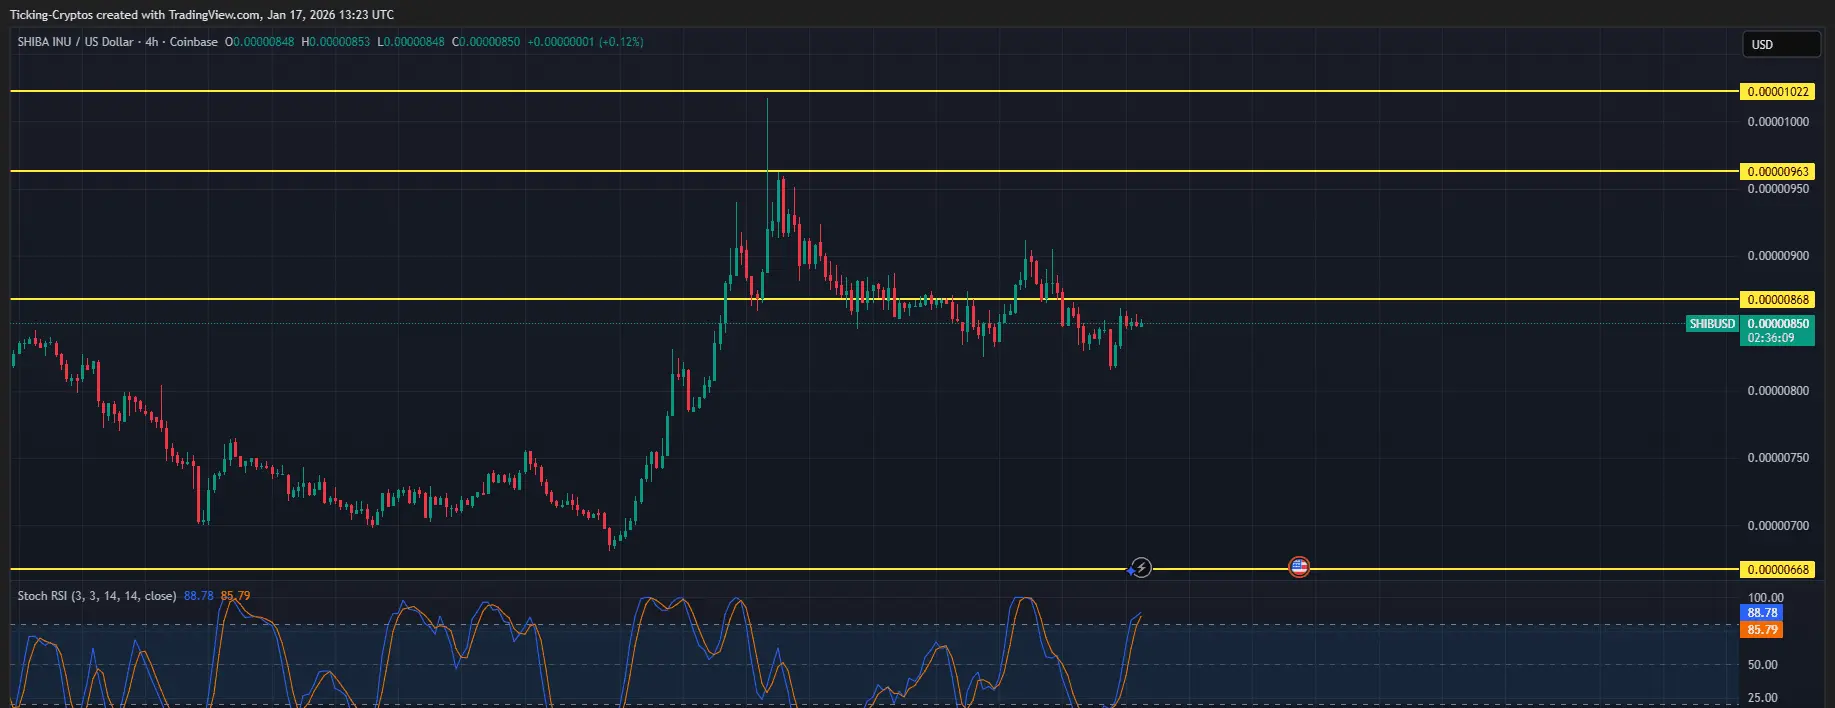This screenshot has width=1835, height=708.
Task: Select the 0.00001022 price line label
Action: tap(1778, 92)
